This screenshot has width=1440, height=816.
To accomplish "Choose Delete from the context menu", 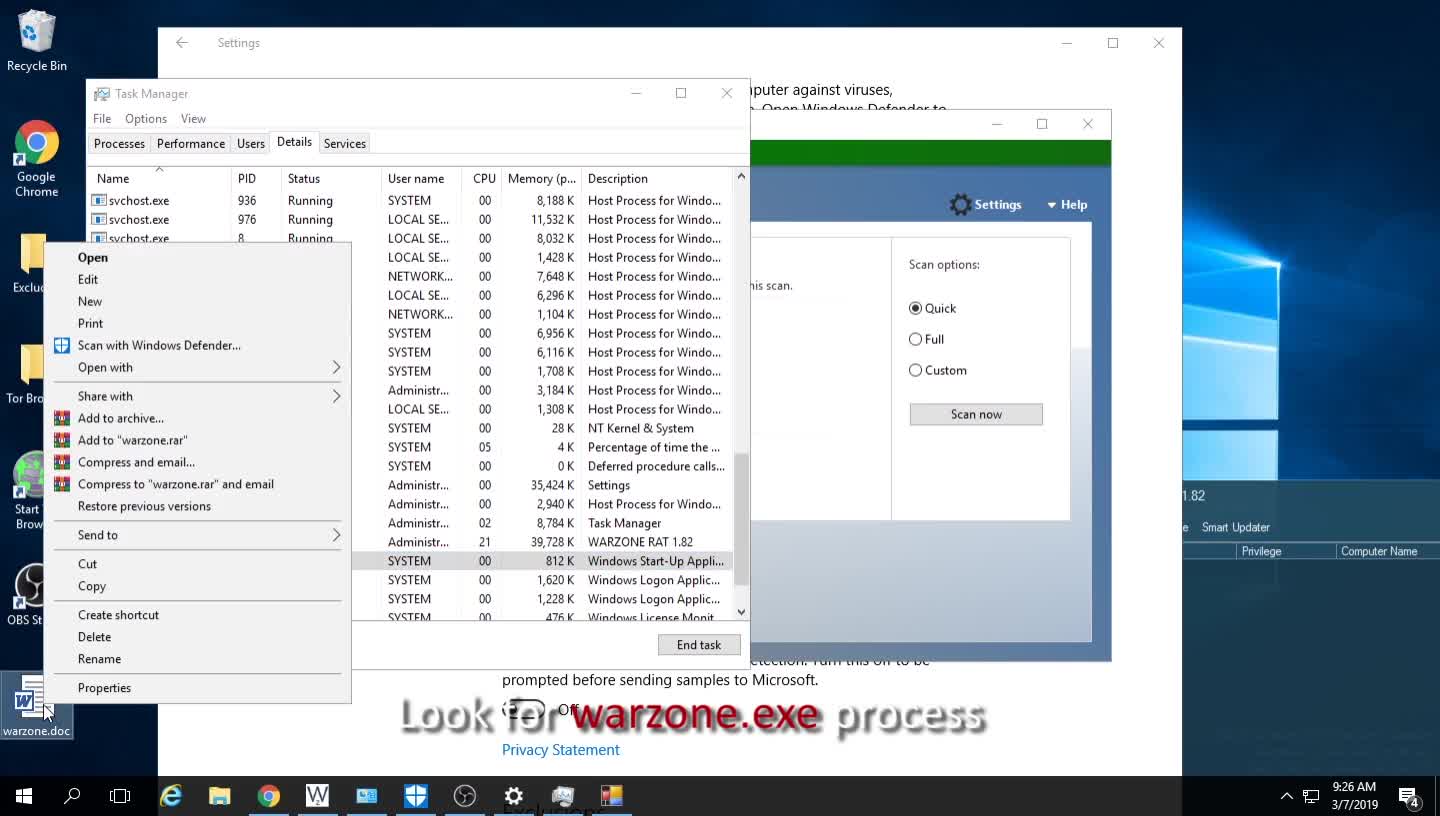I will (x=198, y=637).
